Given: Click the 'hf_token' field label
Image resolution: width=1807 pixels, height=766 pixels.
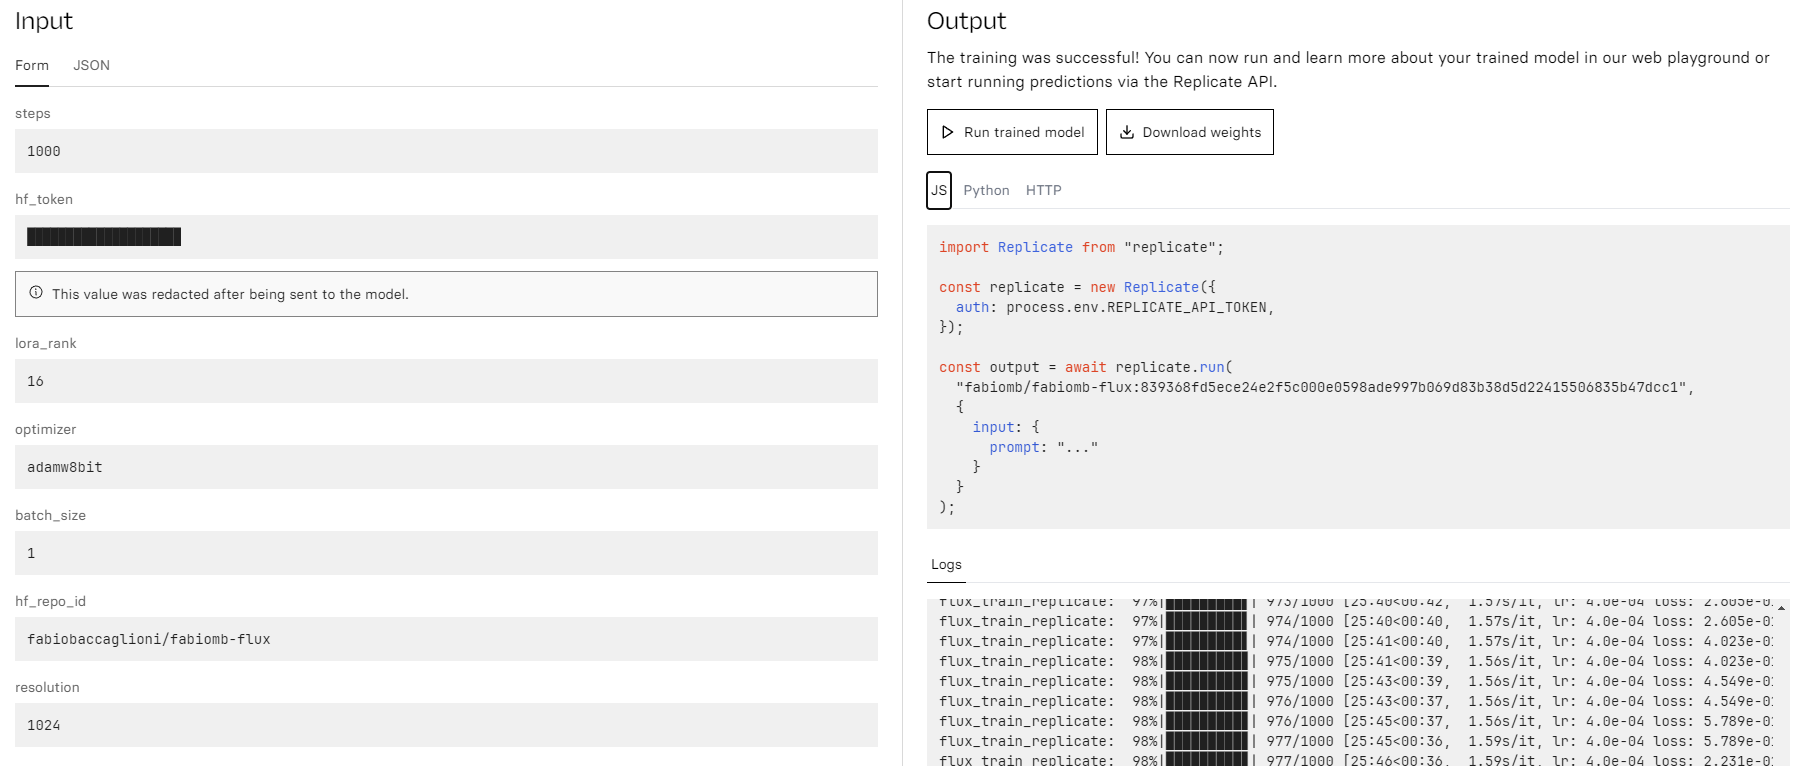Looking at the screenshot, I should [x=44, y=200].
